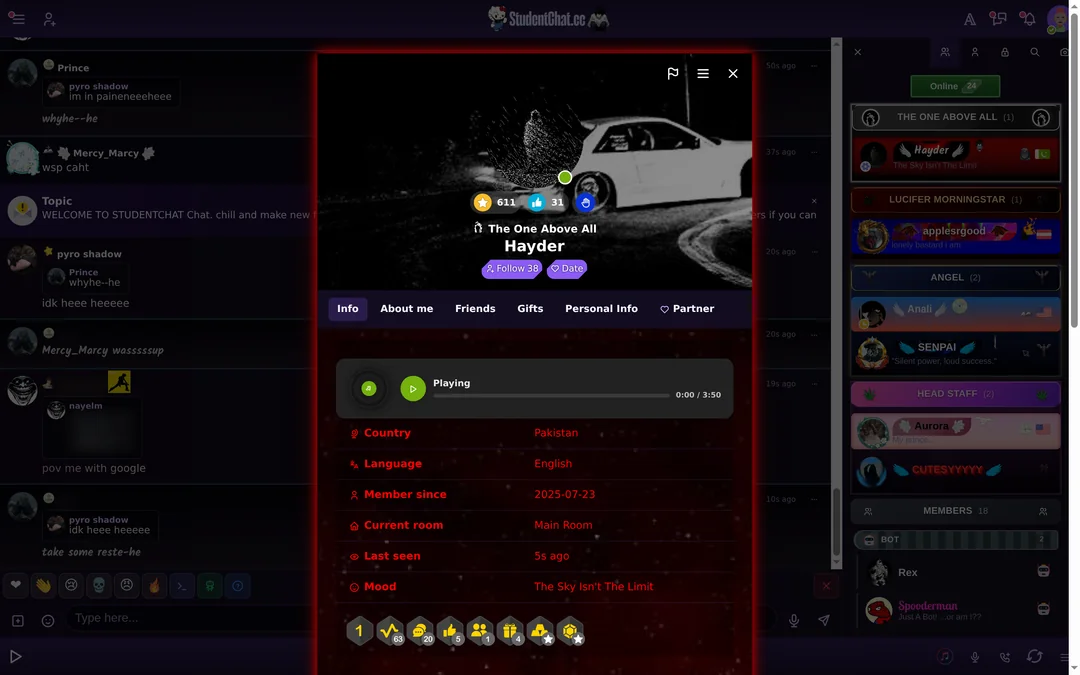
Task: Open the notifications bell
Action: tap(1028, 19)
